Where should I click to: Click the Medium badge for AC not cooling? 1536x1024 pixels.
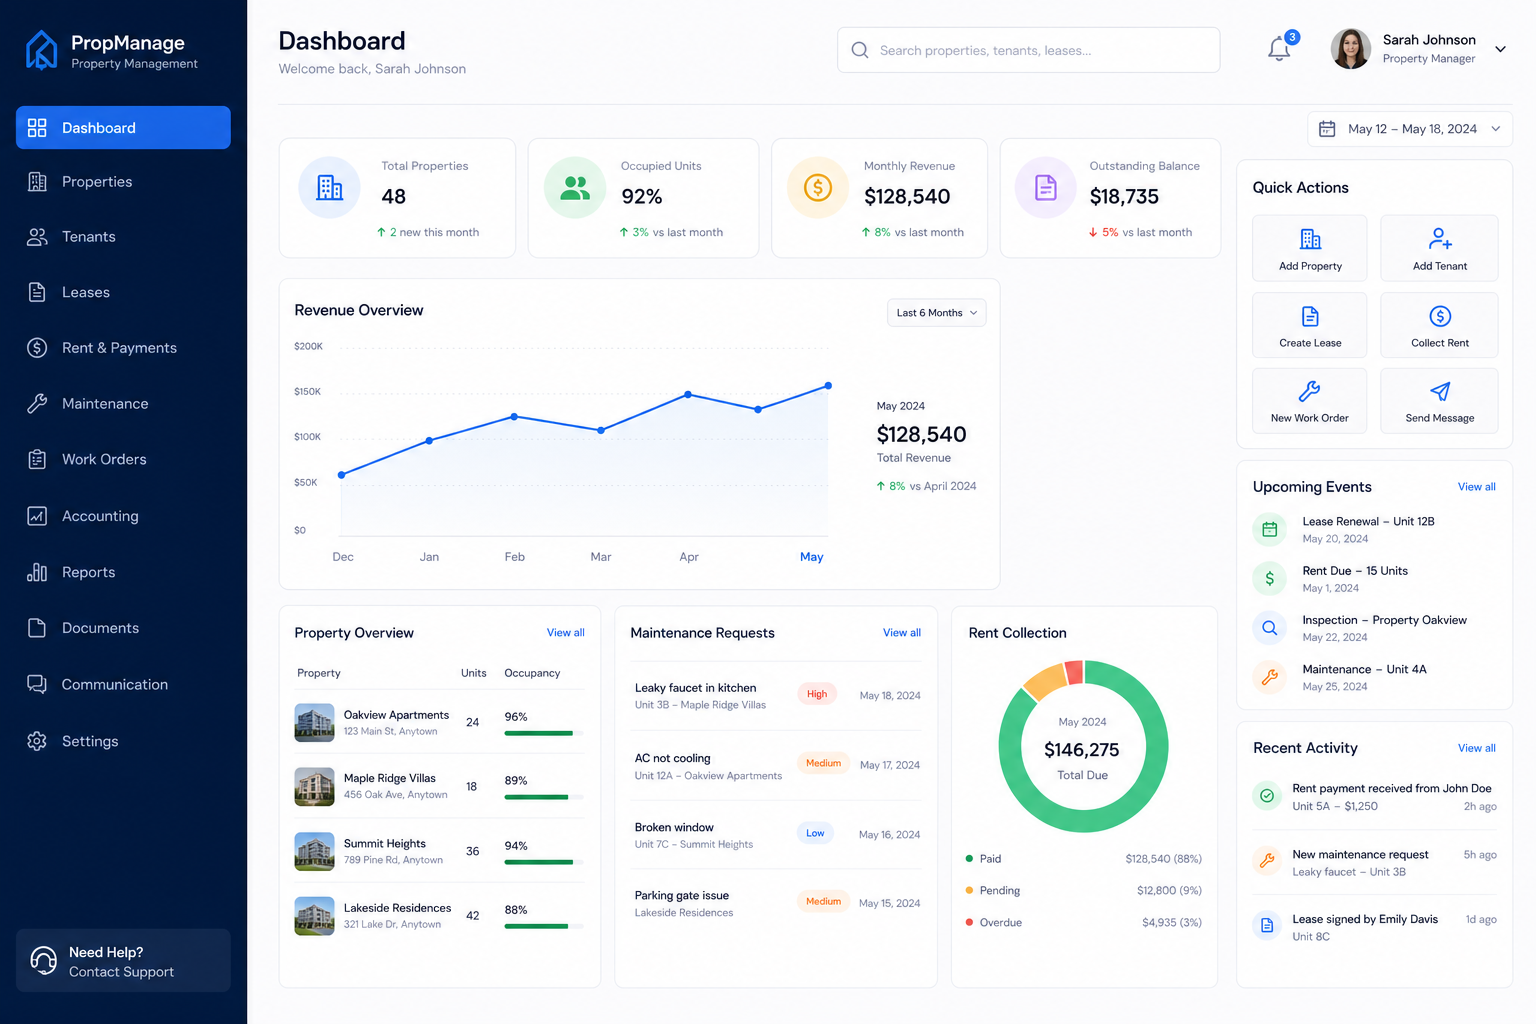pyautogui.click(x=823, y=763)
